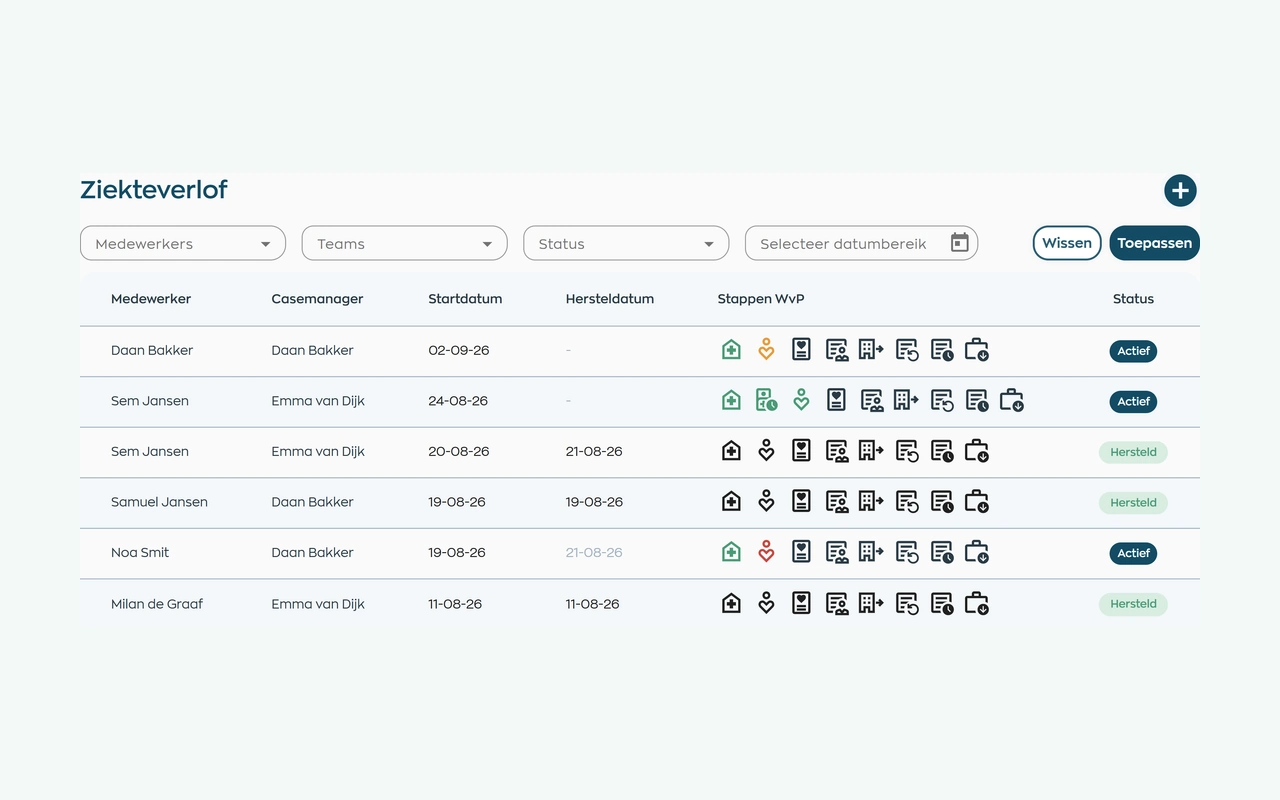Select briefcase-download icon in Milan de Graaf's row
The width and height of the screenshot is (1280, 800).
(976, 604)
